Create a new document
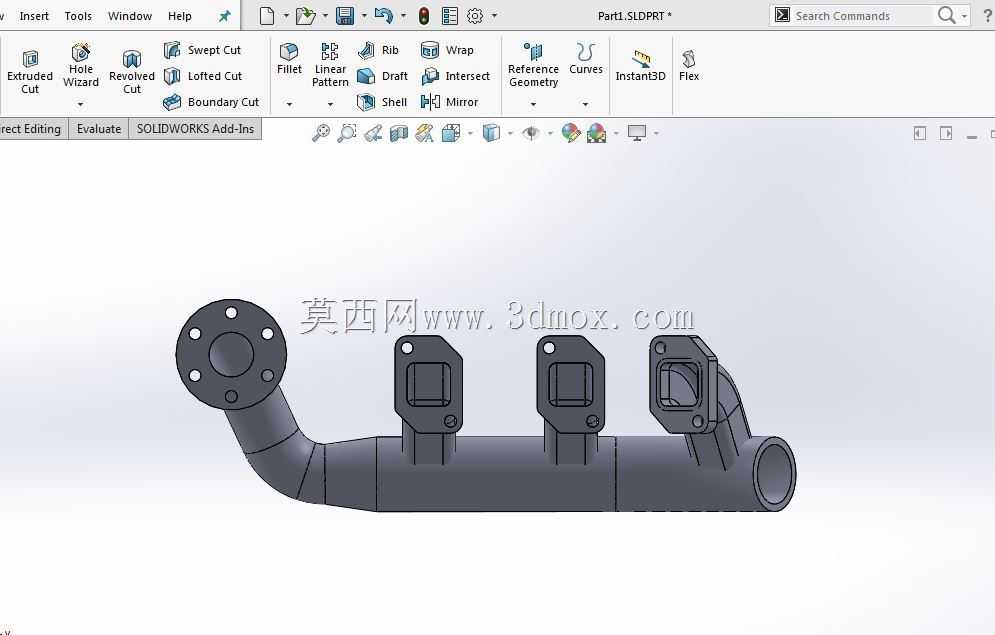The height and width of the screenshot is (635, 995). pyautogui.click(x=267, y=16)
